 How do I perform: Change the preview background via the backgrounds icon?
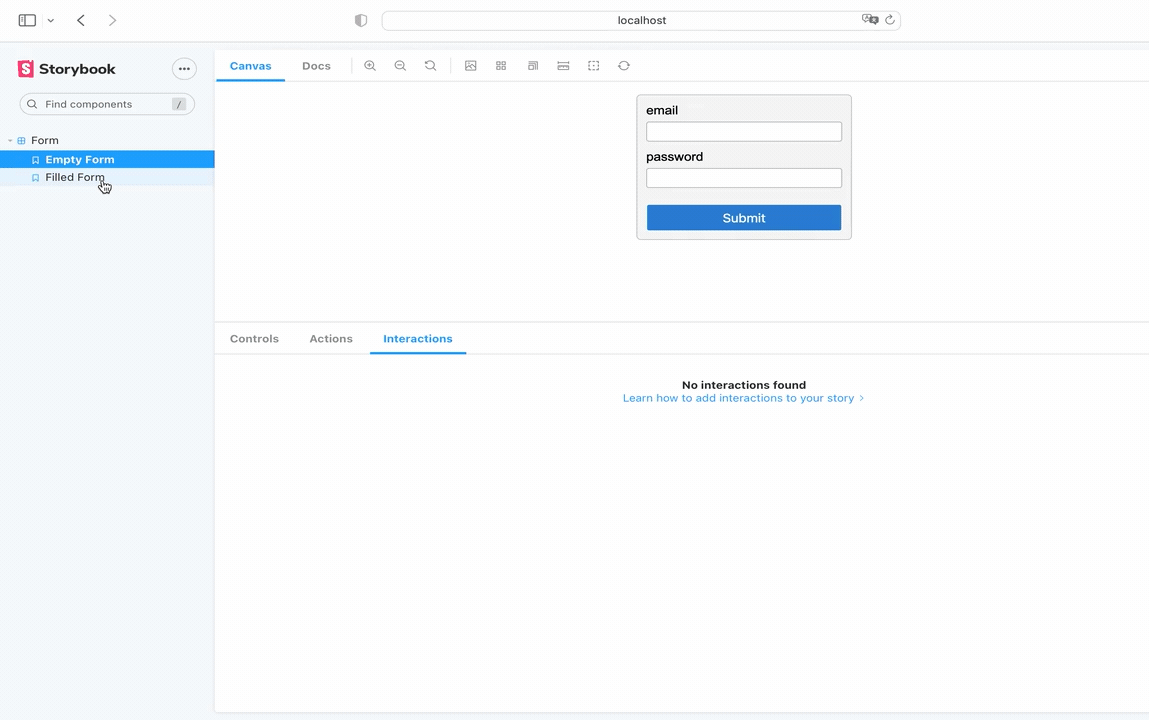(470, 65)
